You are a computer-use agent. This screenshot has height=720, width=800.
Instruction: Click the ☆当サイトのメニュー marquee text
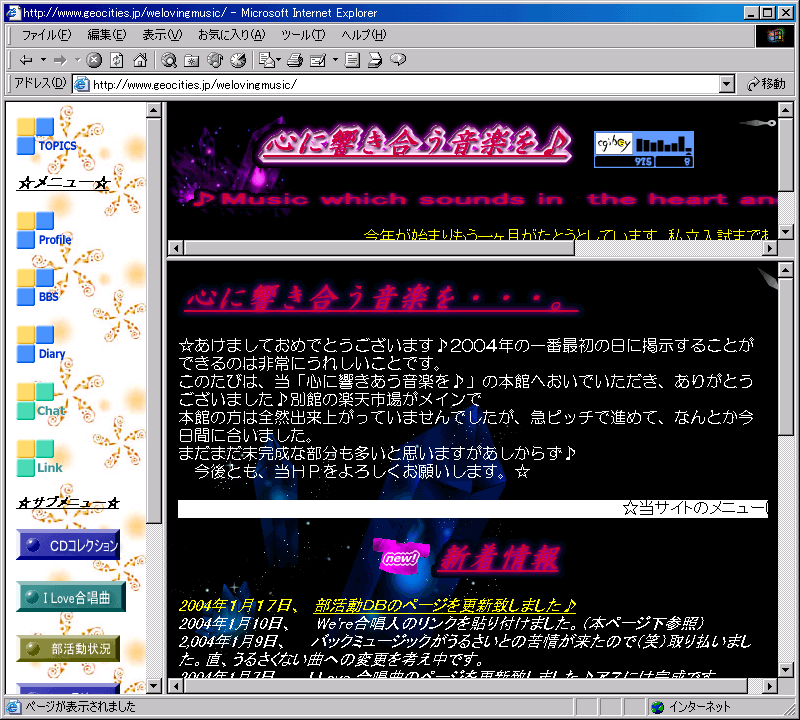pos(694,508)
